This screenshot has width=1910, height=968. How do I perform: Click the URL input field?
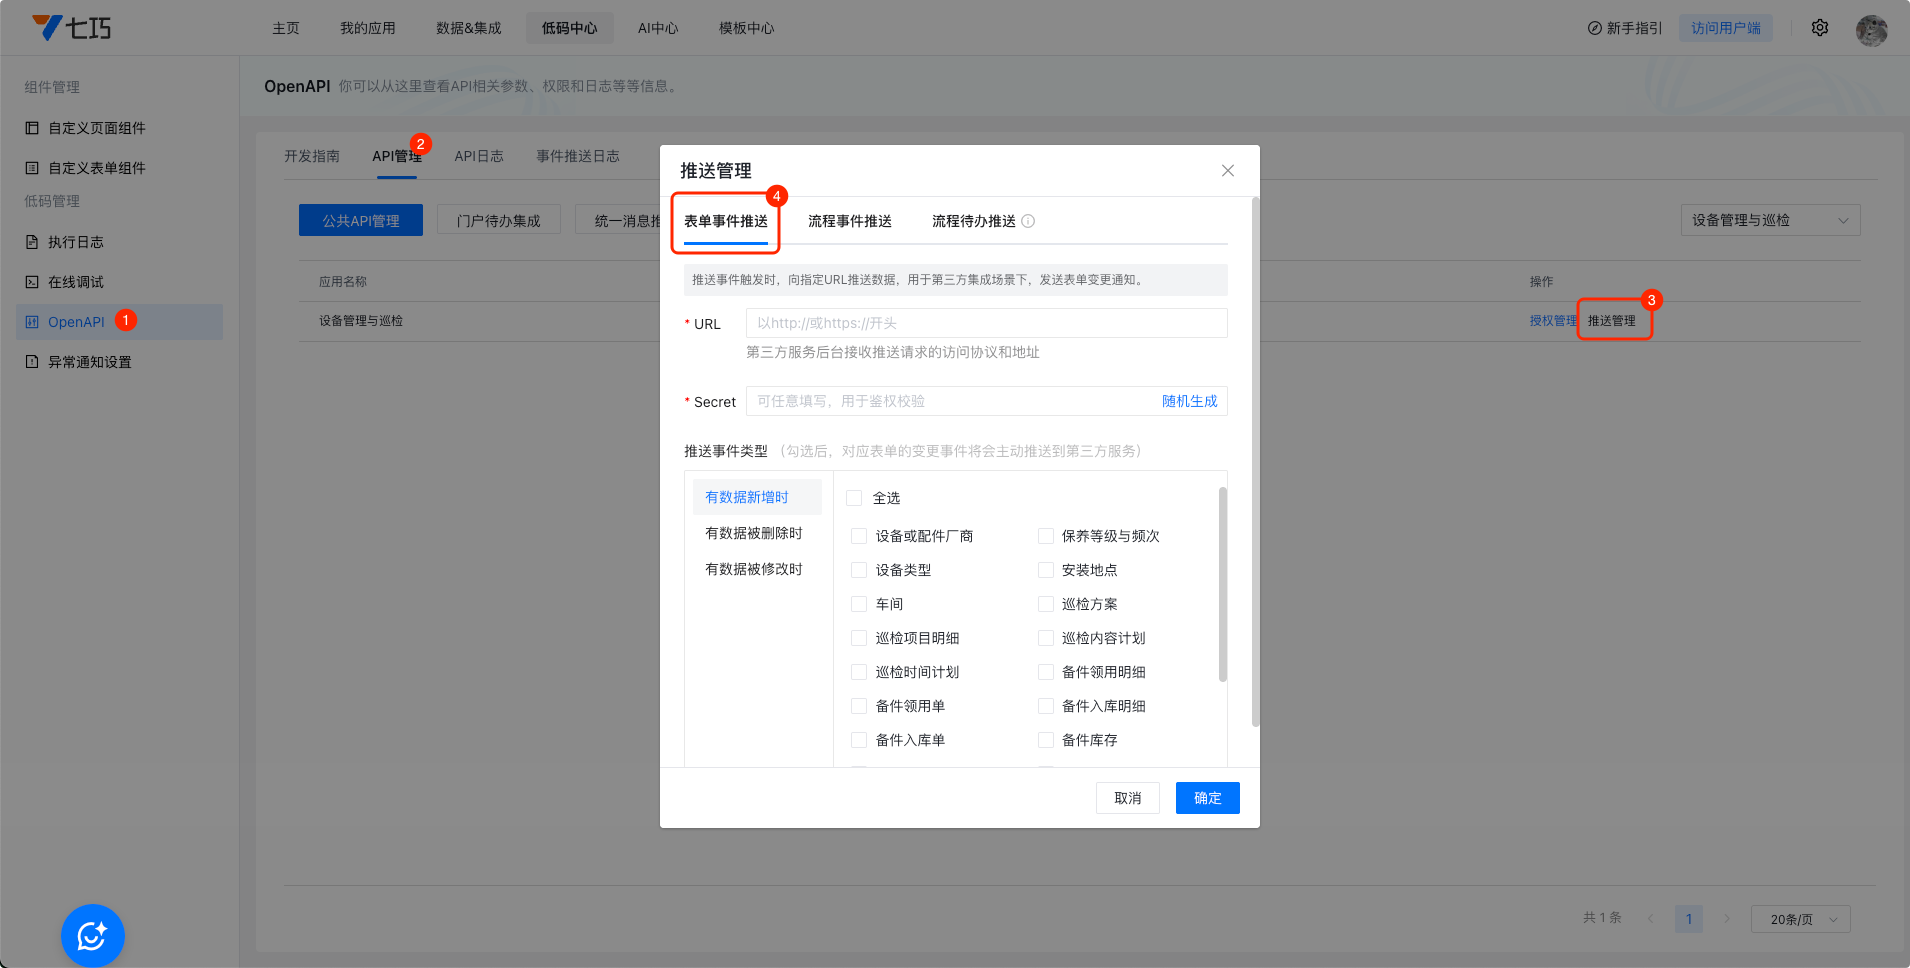[x=987, y=323]
